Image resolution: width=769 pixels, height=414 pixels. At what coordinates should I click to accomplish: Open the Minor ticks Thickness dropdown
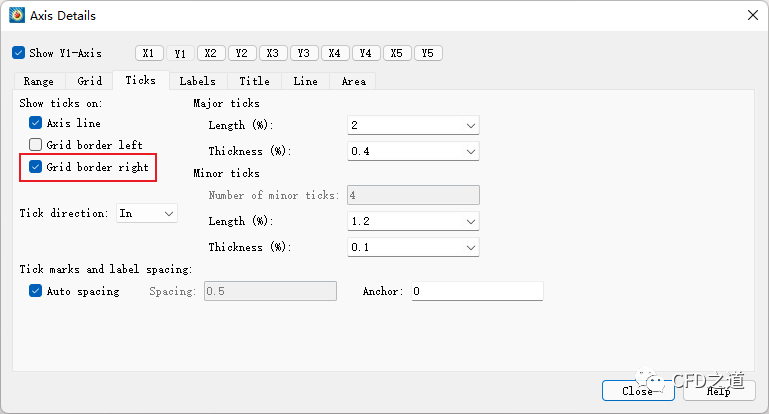point(413,247)
